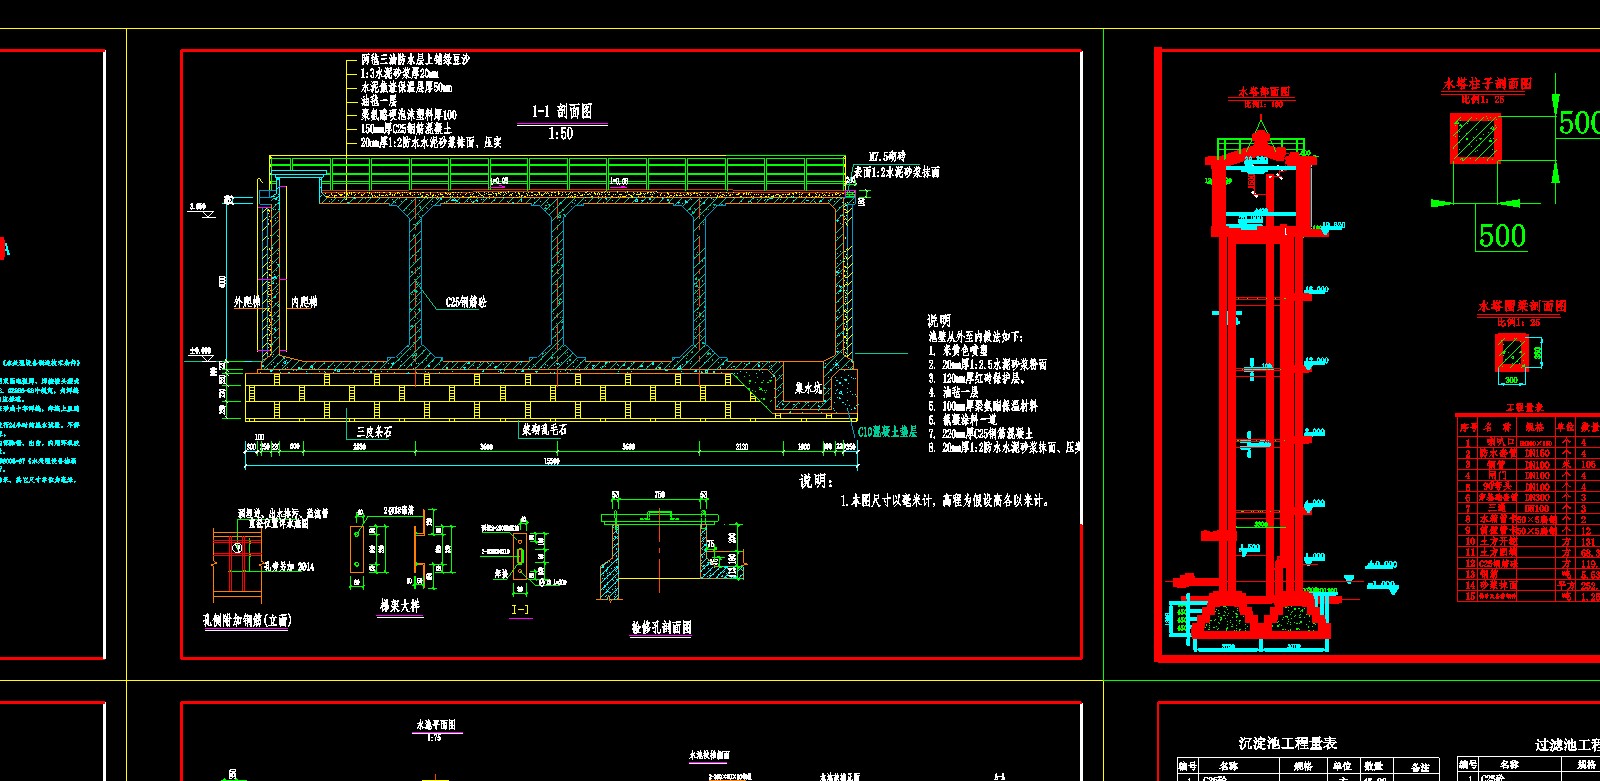This screenshot has width=1600, height=781.
Task: Click the 1:50 scale label under section title
Action: [560, 134]
